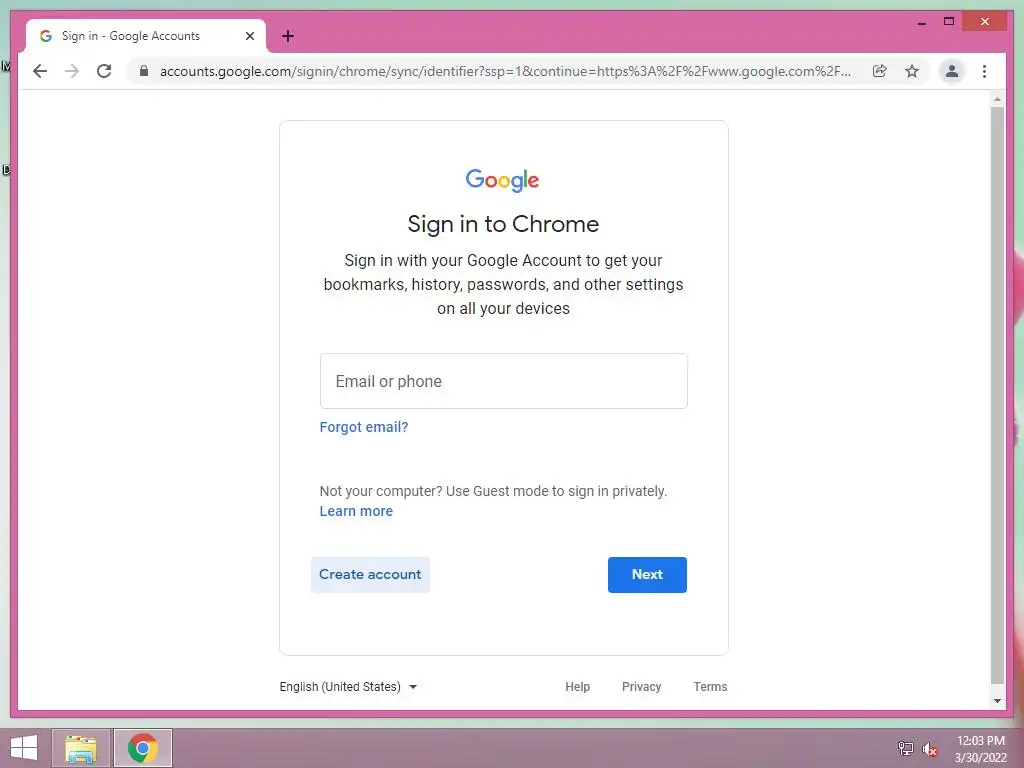This screenshot has width=1024, height=768.
Task: Go back with the browser back arrow
Action: (40, 71)
